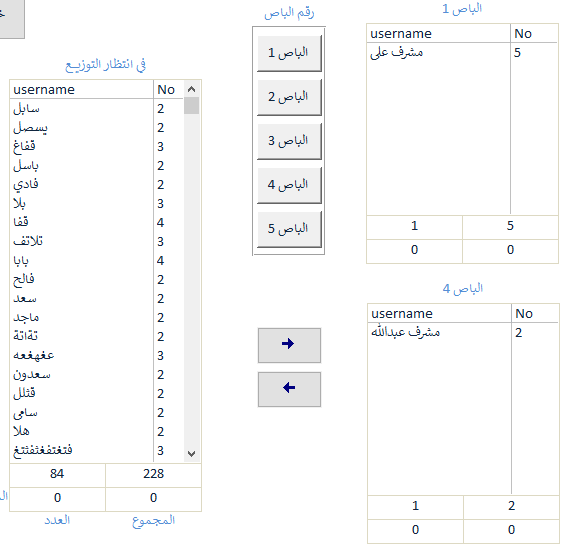
Task: Click the total field showing 228
Action: click(154, 474)
